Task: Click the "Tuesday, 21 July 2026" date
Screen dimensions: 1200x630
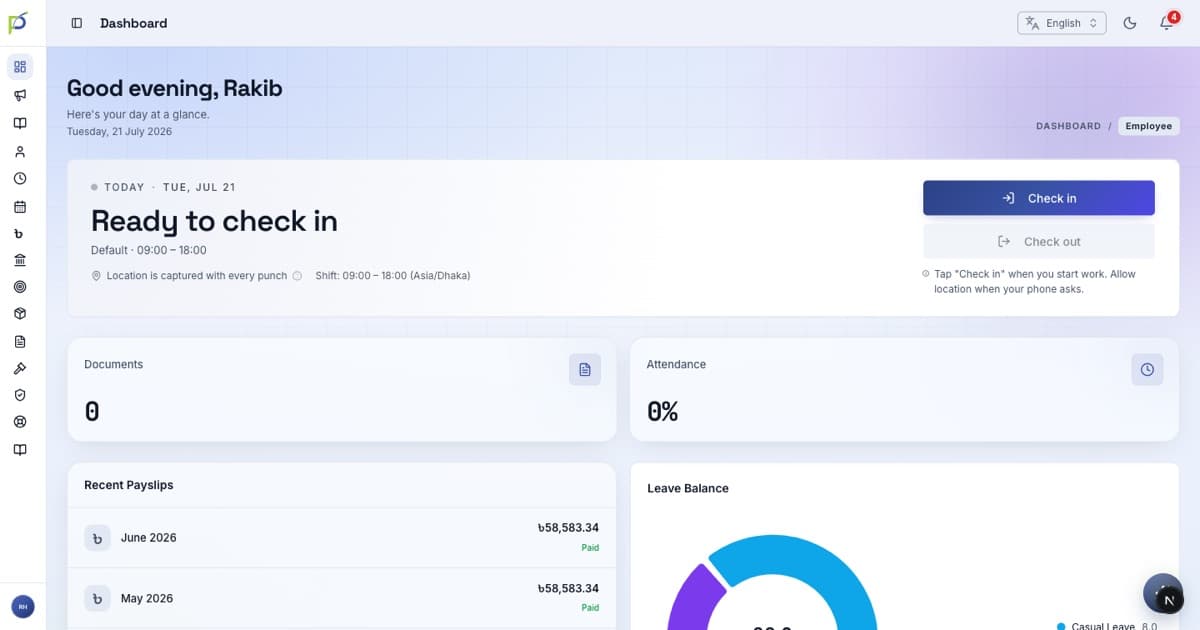Action: click(119, 132)
